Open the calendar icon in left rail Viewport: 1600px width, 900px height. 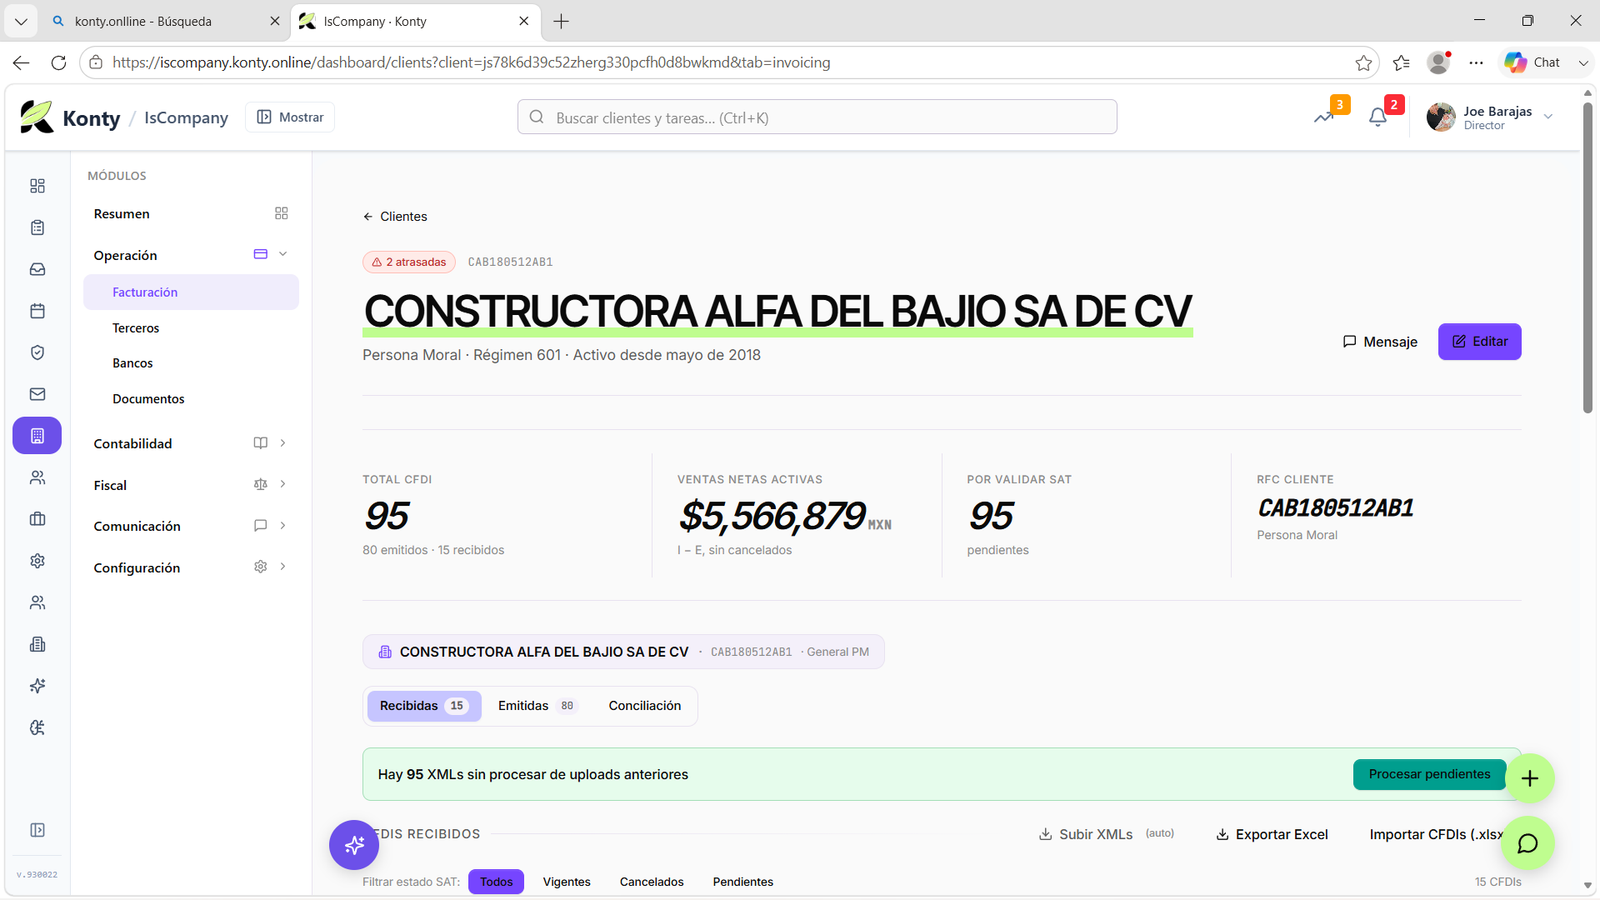(x=37, y=311)
